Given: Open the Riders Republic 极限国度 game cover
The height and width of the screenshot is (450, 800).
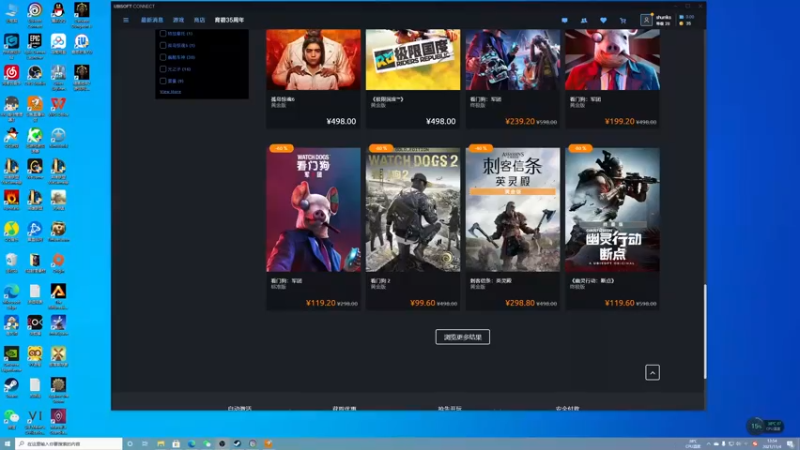Looking at the screenshot, I should point(413,59).
